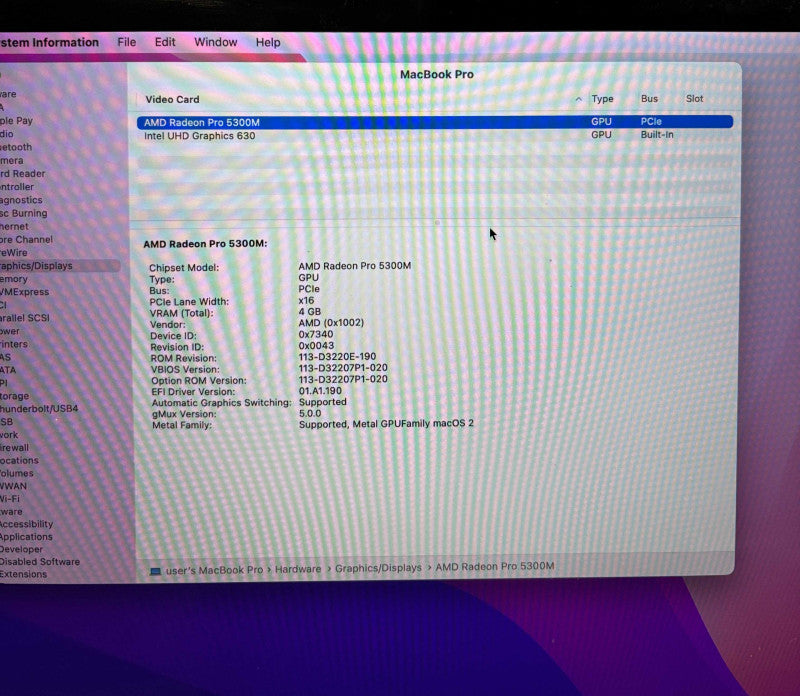The width and height of the screenshot is (800, 696).
Task: Select Diagnostics in the sidebar
Action: [21, 200]
